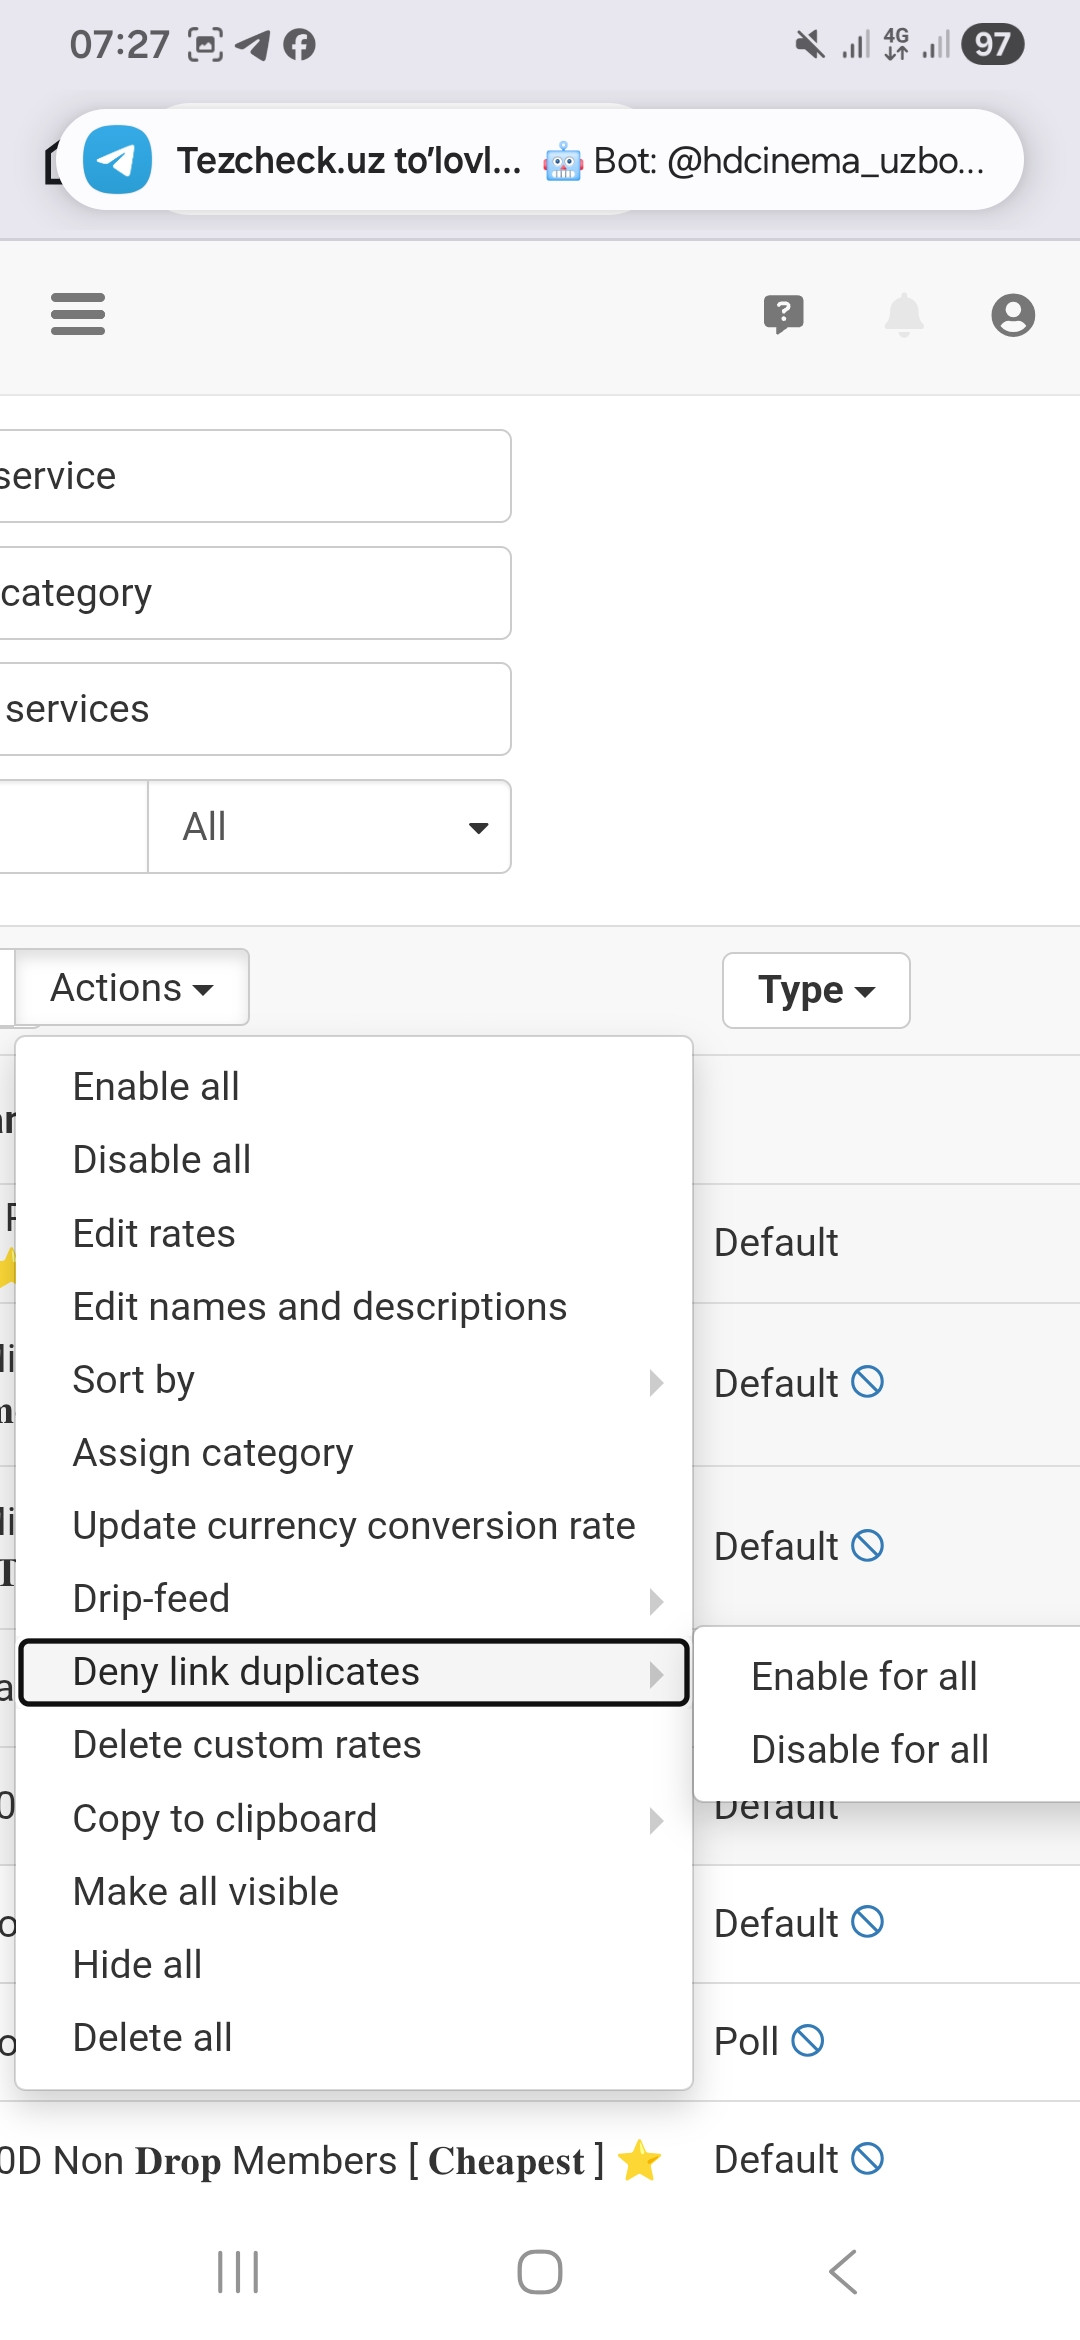Click the category input field
Viewport: 1080px width, 2340px height.
255,593
